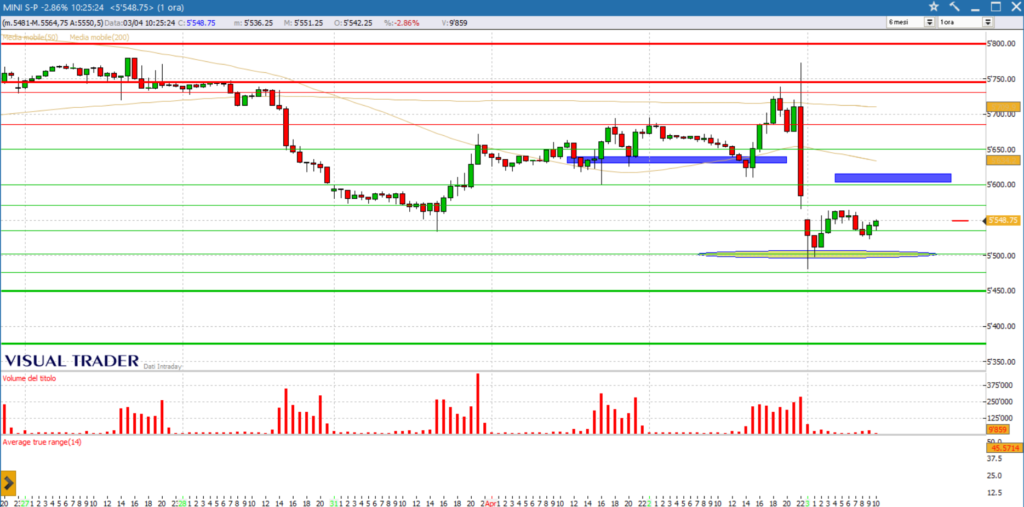Close the MINI S-P chart window
This screenshot has height=507, width=1024.
(x=1015, y=7)
